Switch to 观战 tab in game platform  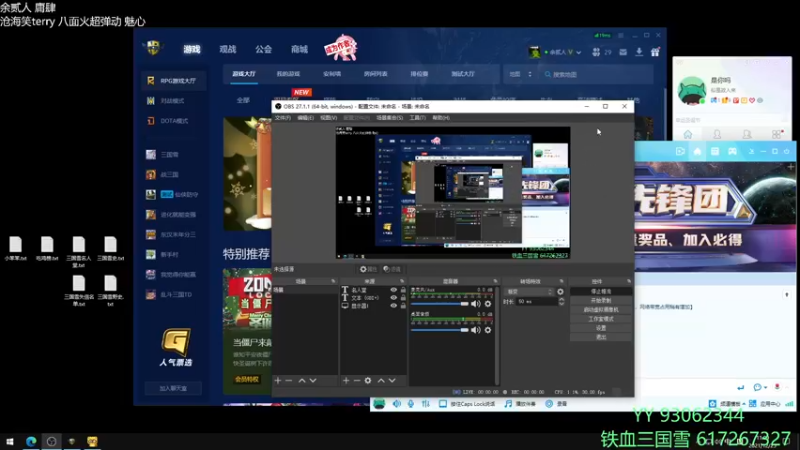click(228, 49)
